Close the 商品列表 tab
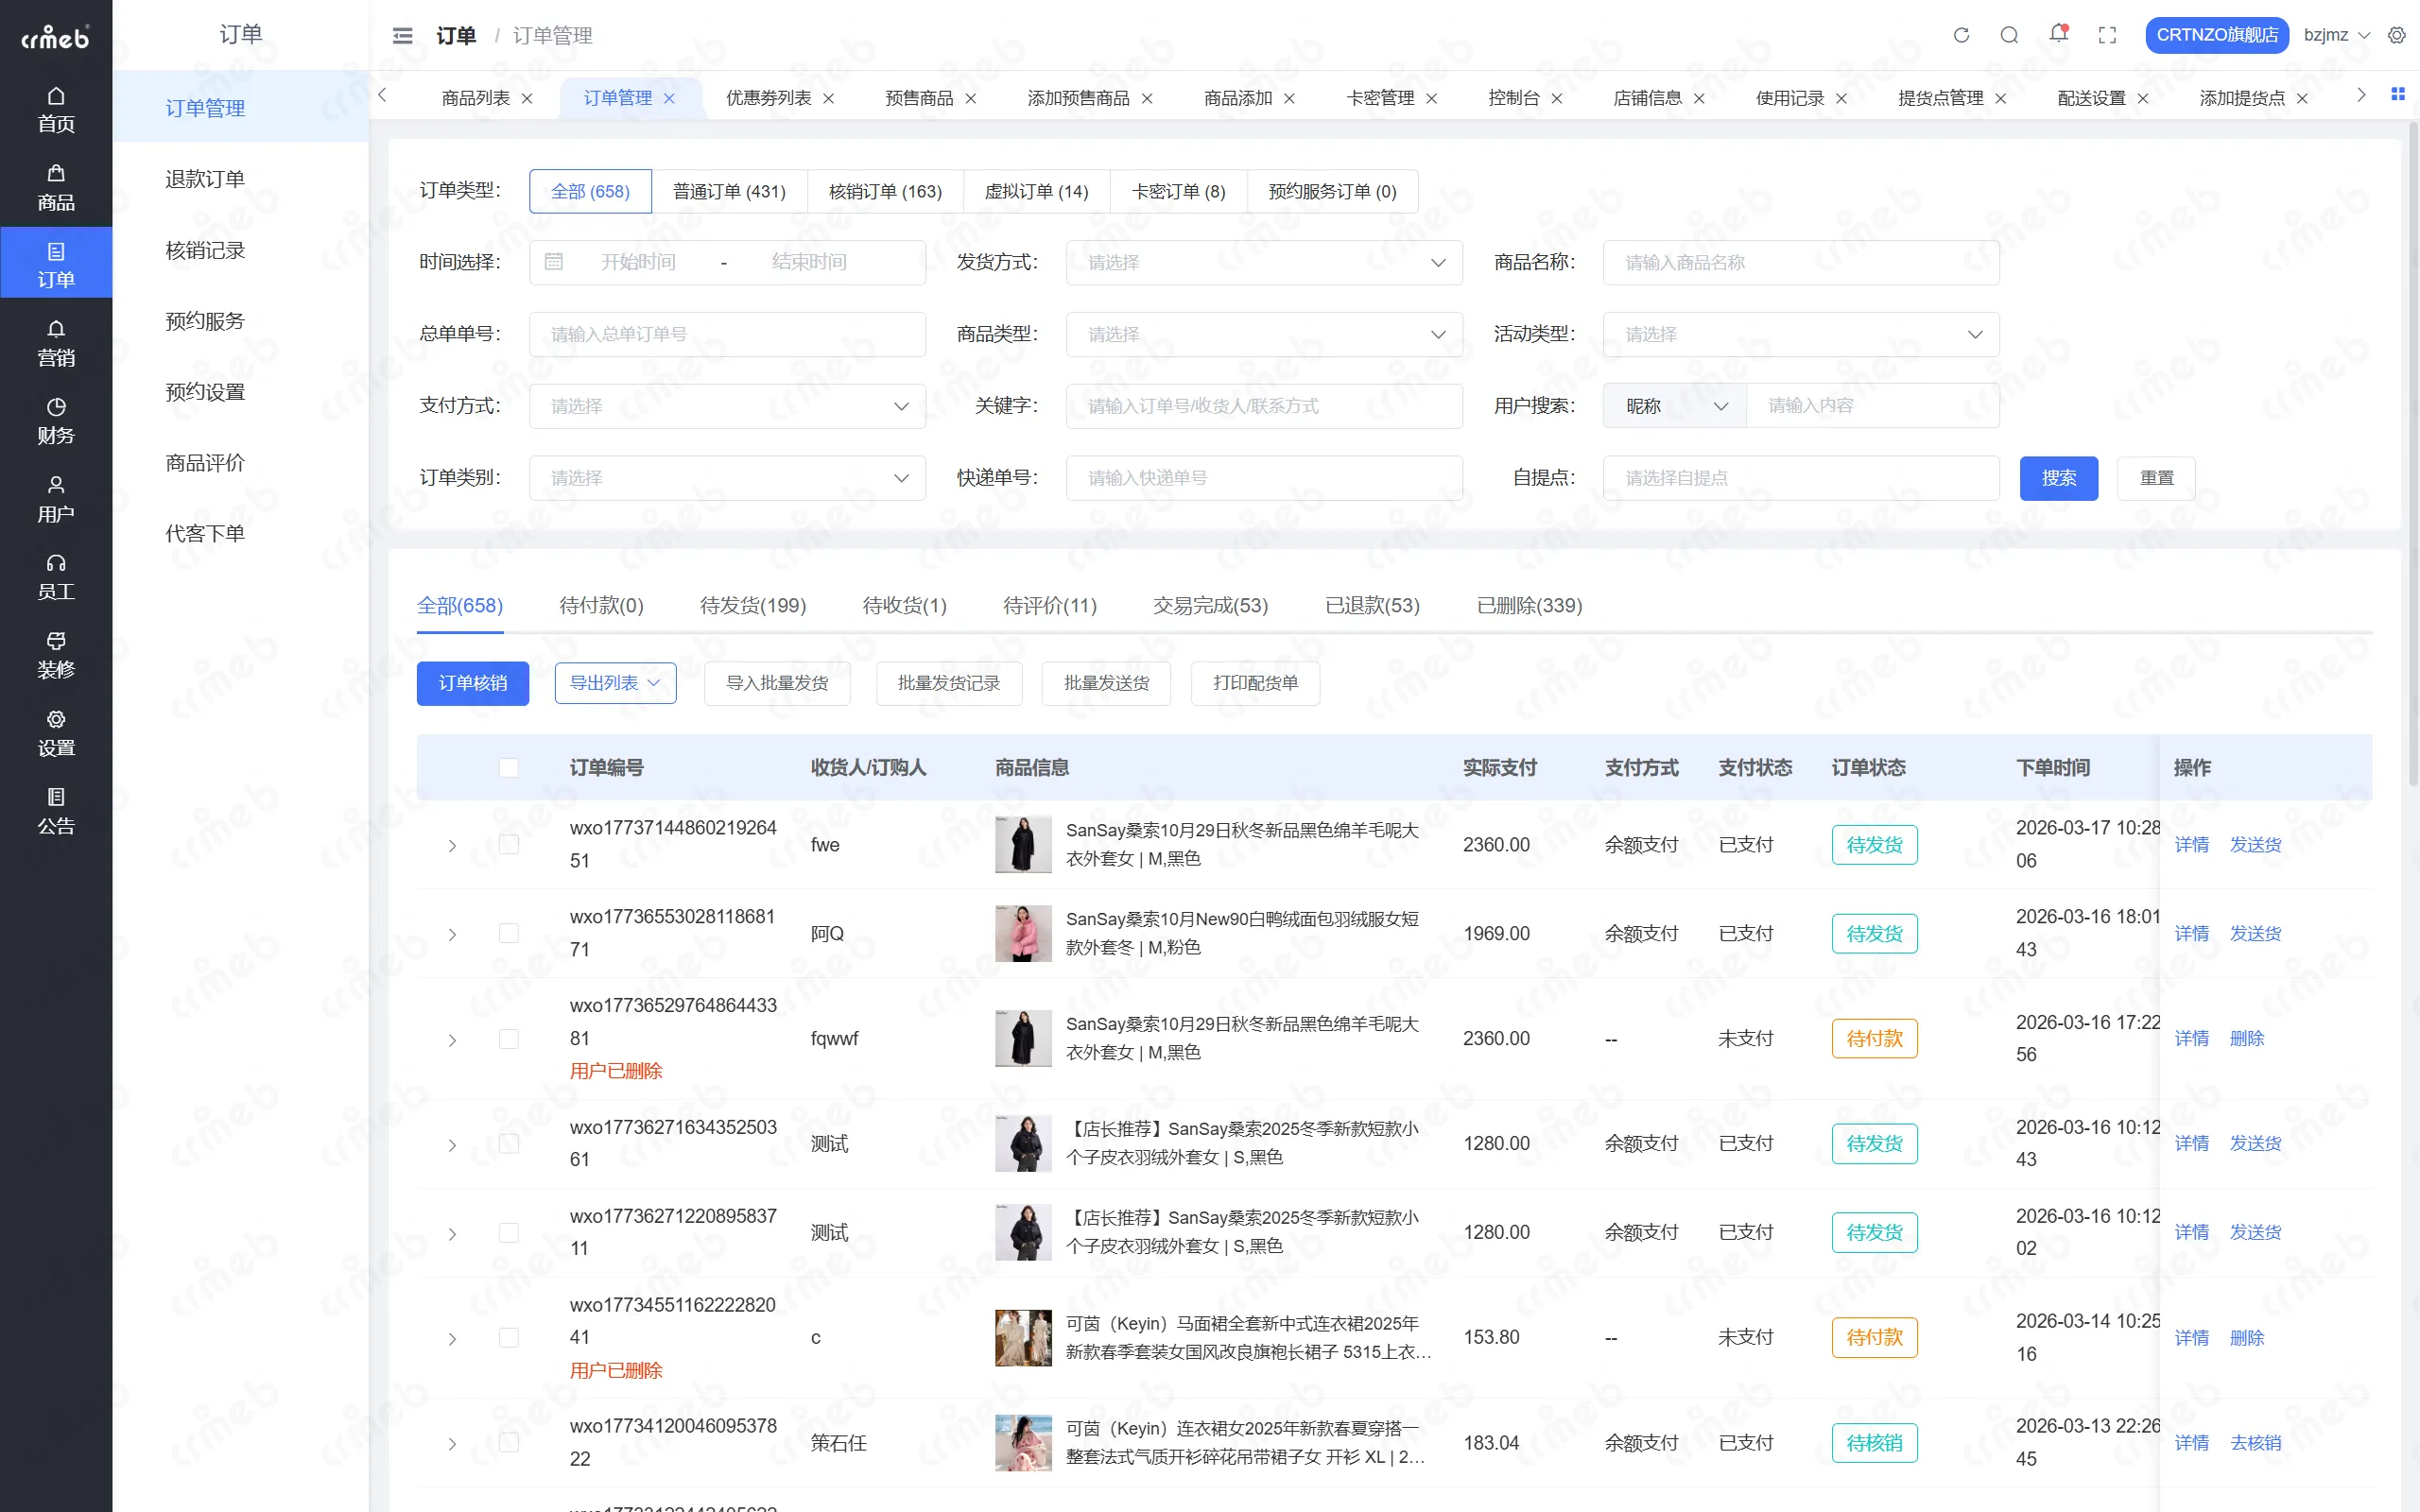2420x1512 pixels. (527, 98)
